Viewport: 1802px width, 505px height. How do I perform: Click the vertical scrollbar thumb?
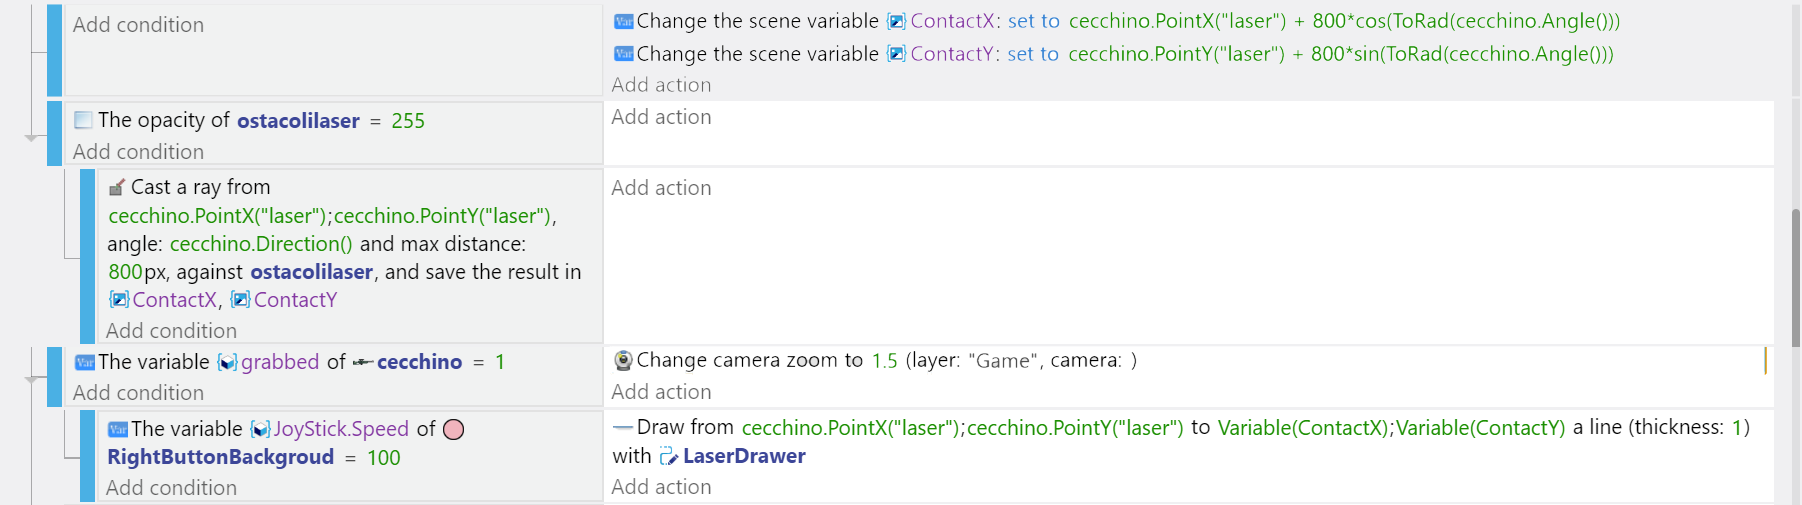tap(1796, 278)
